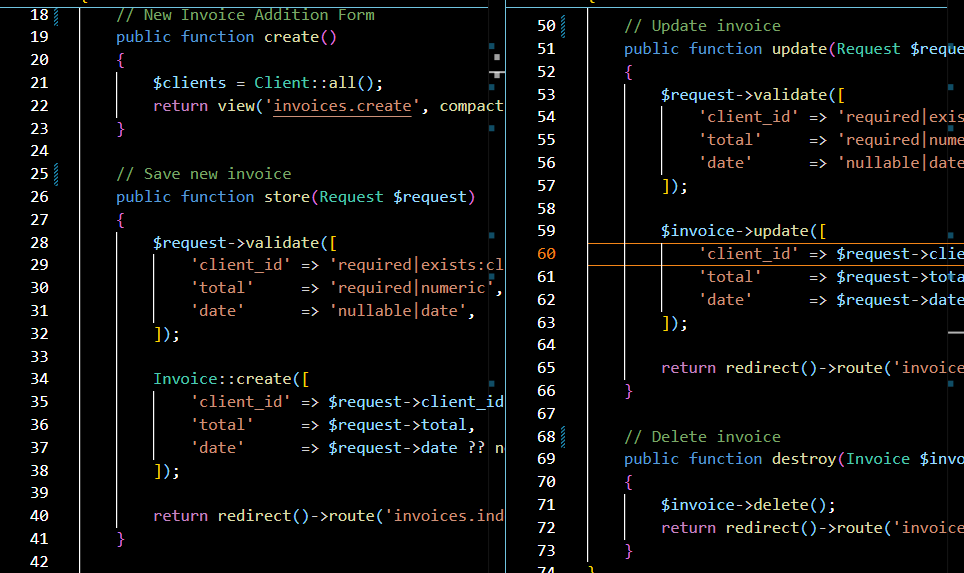Viewport: 964px width, 573px height.
Task: Click the 'total' key on line 61
Action: pos(730,277)
